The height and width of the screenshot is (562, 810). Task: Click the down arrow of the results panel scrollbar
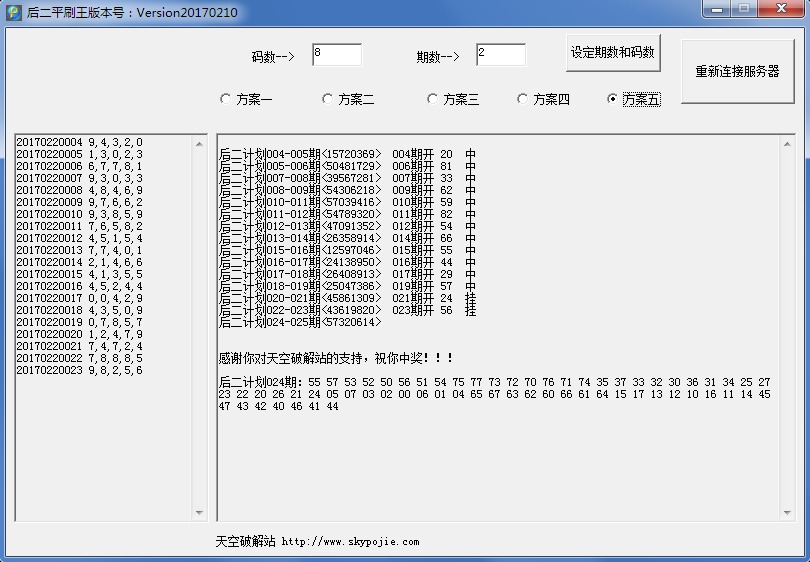(786, 513)
